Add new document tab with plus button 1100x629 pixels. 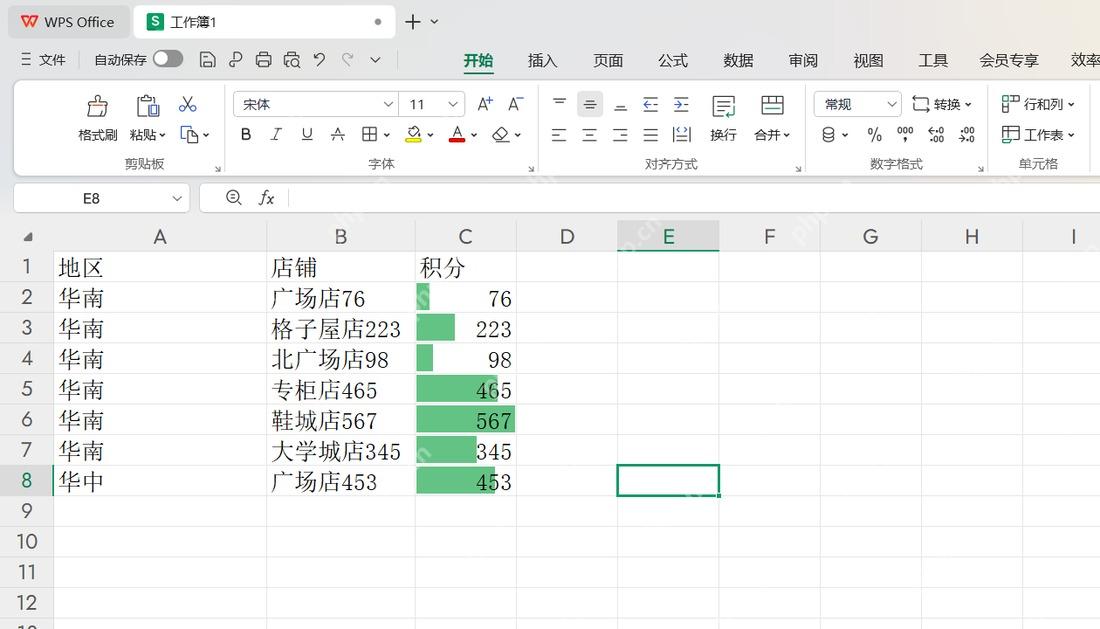point(413,22)
